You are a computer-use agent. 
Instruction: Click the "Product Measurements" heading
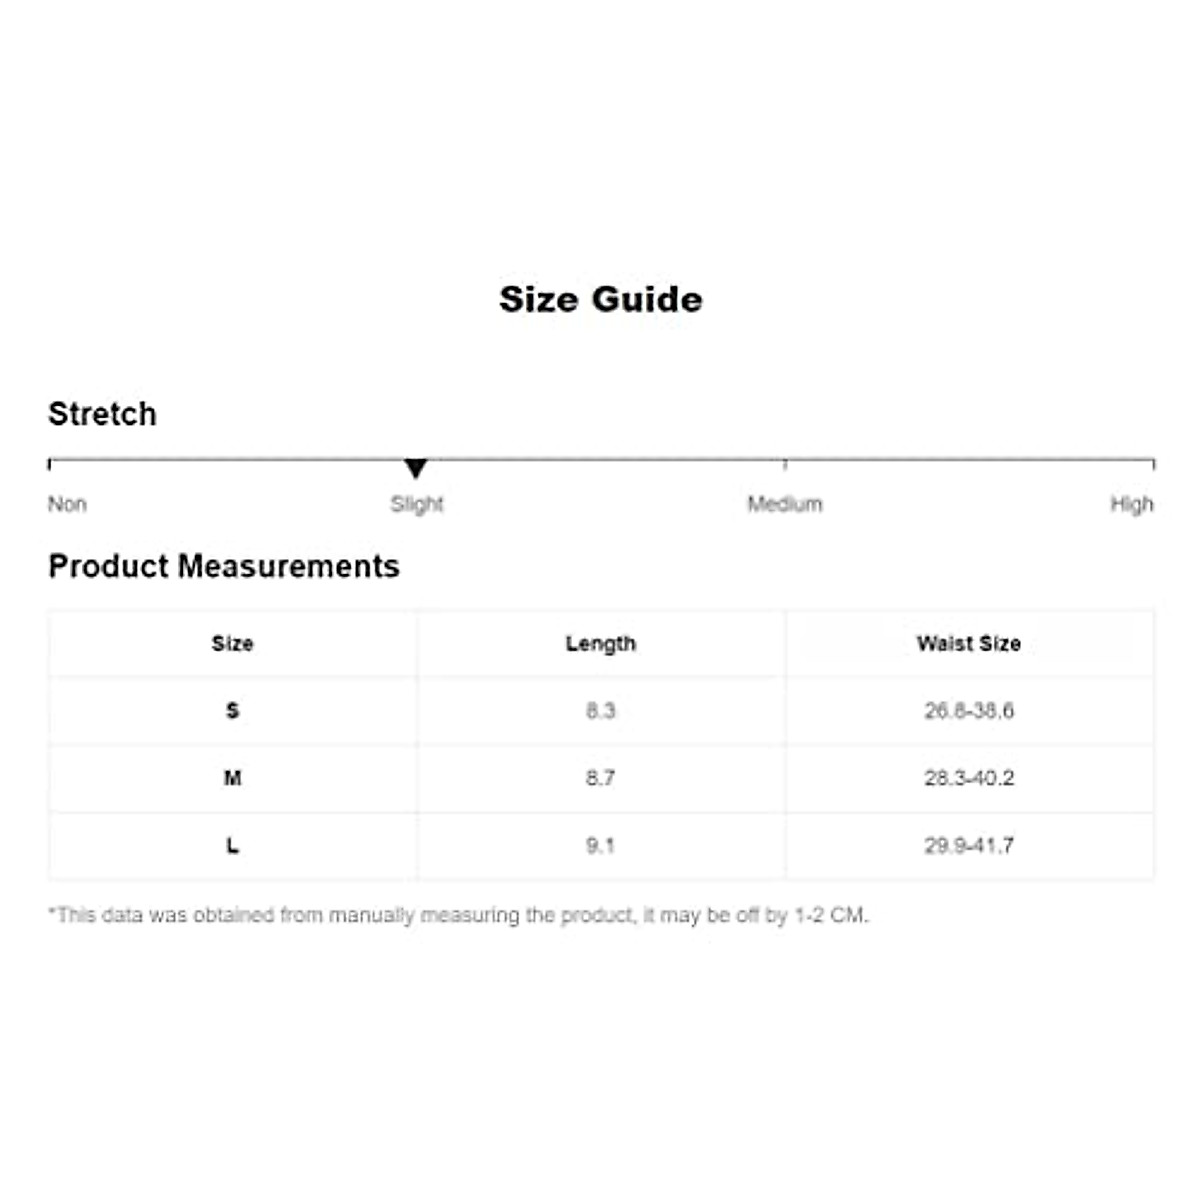pyautogui.click(x=224, y=566)
